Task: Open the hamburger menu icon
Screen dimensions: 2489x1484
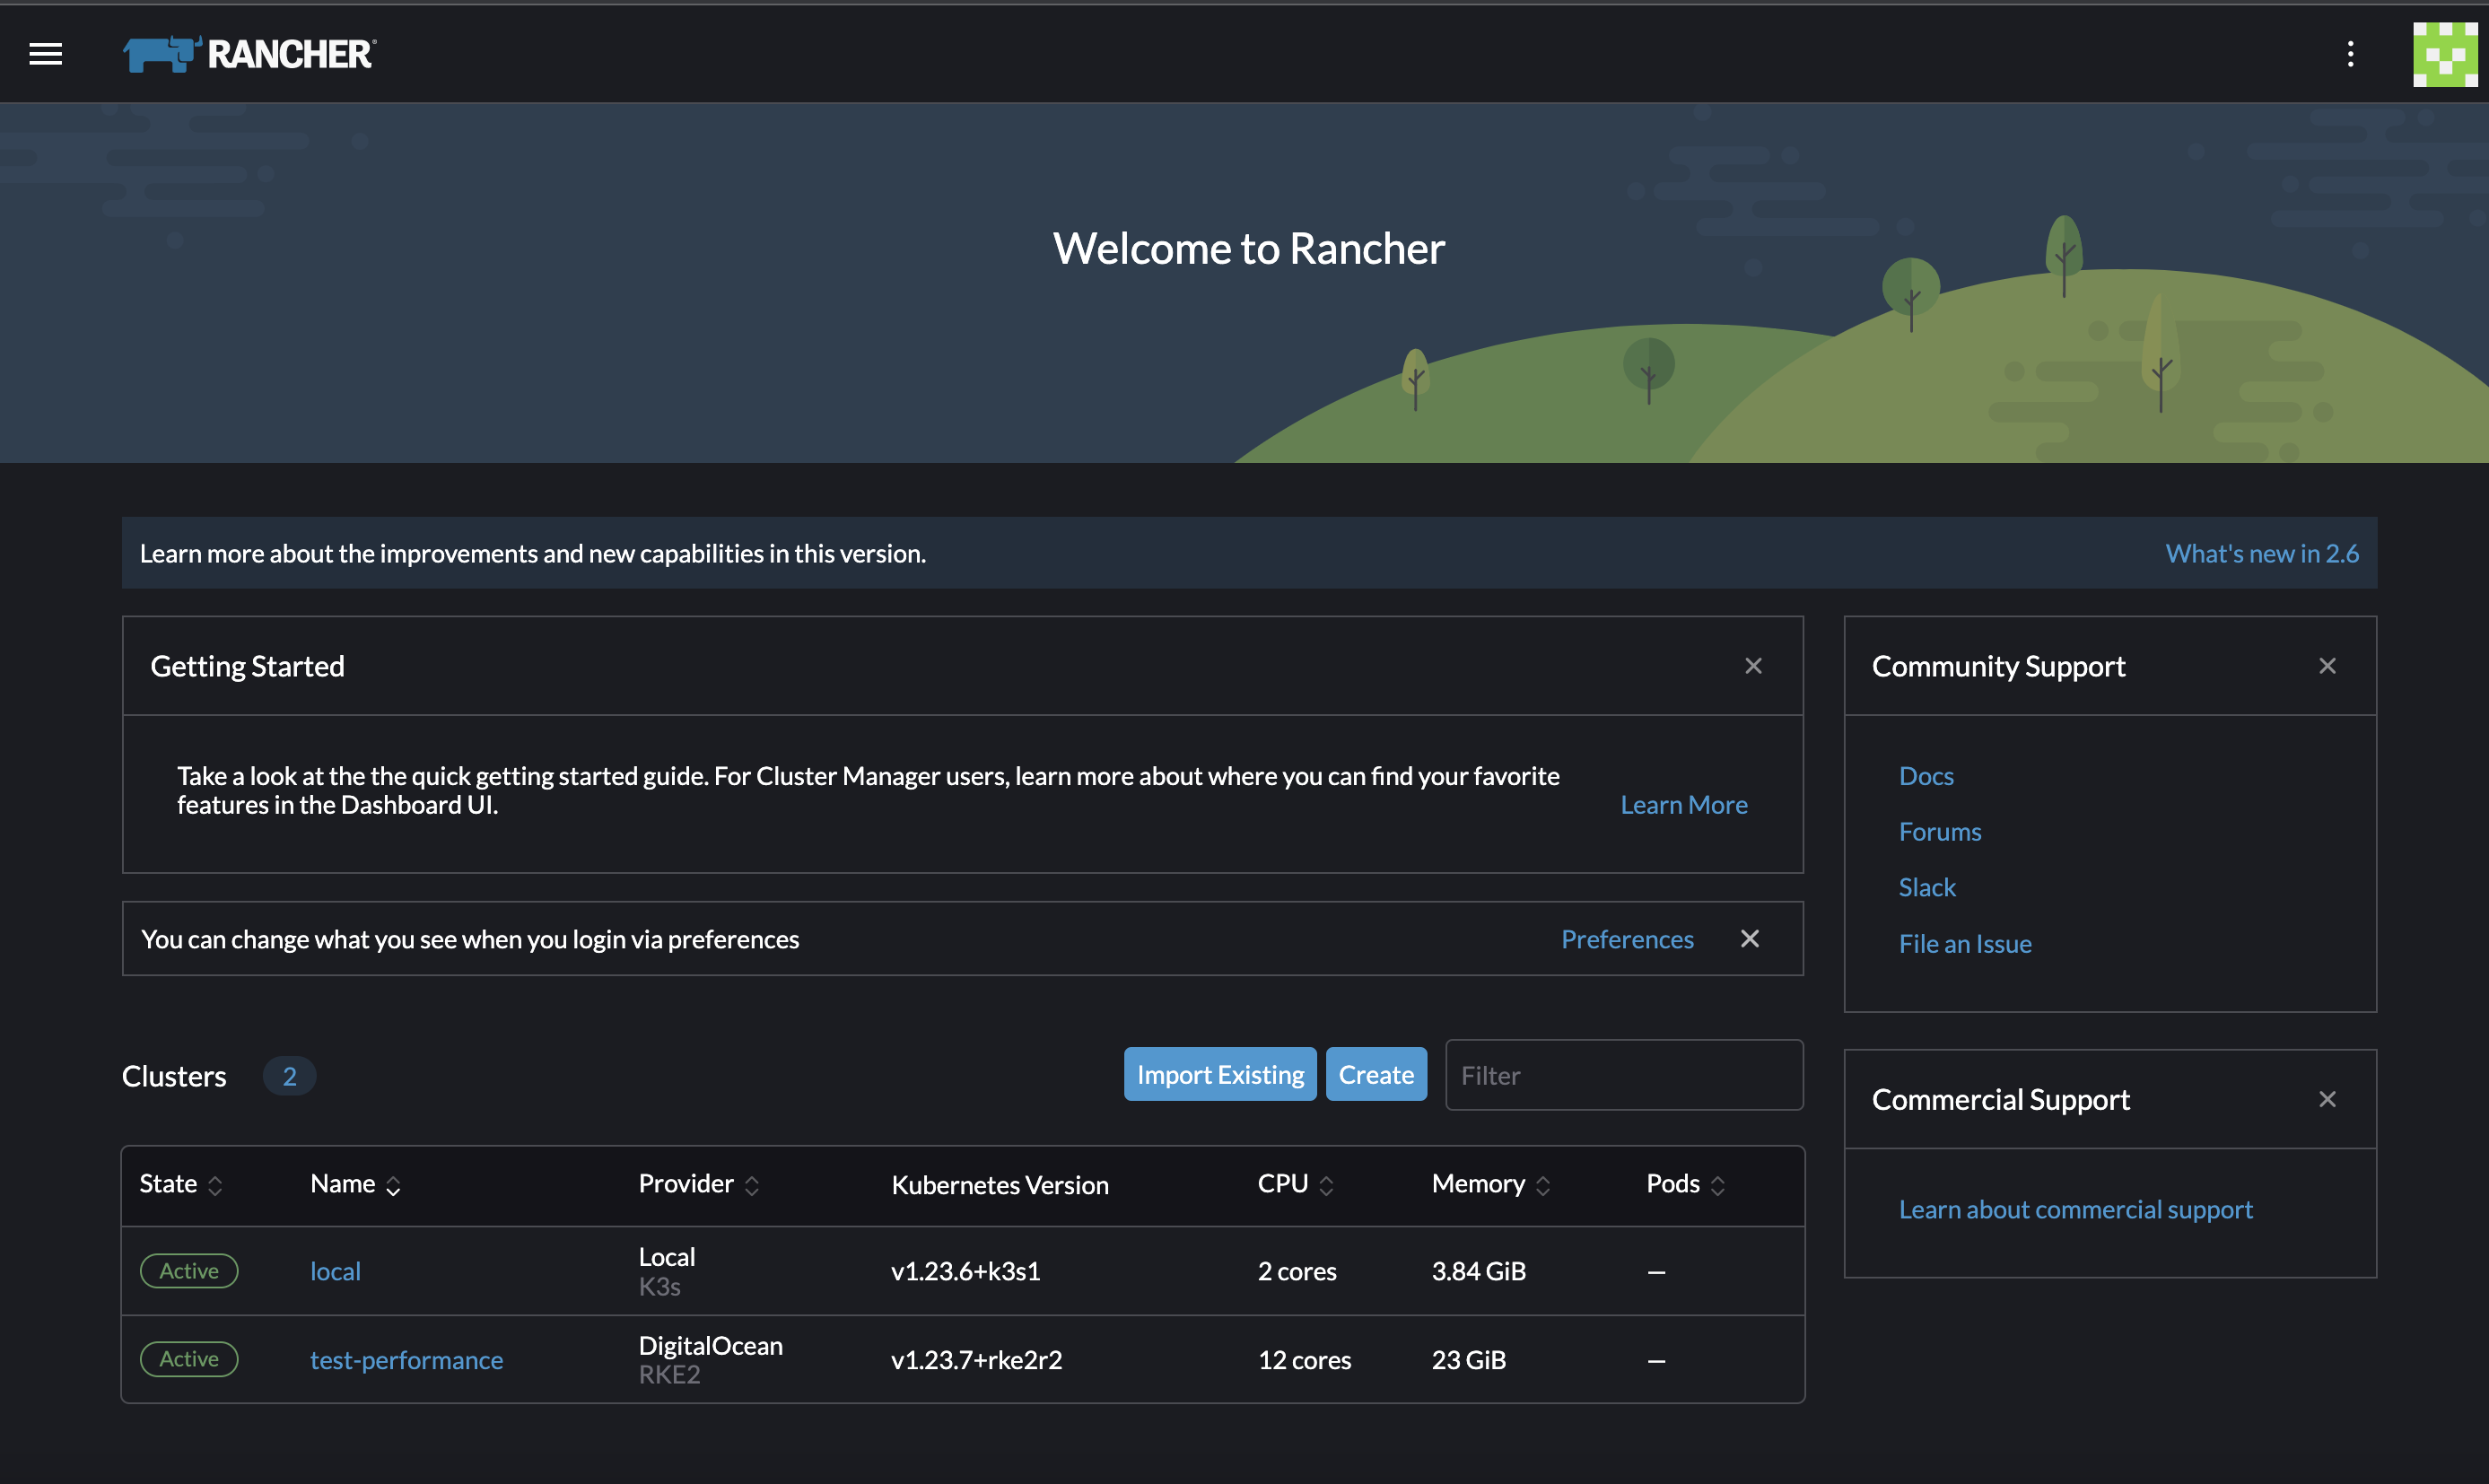Action: (46, 53)
